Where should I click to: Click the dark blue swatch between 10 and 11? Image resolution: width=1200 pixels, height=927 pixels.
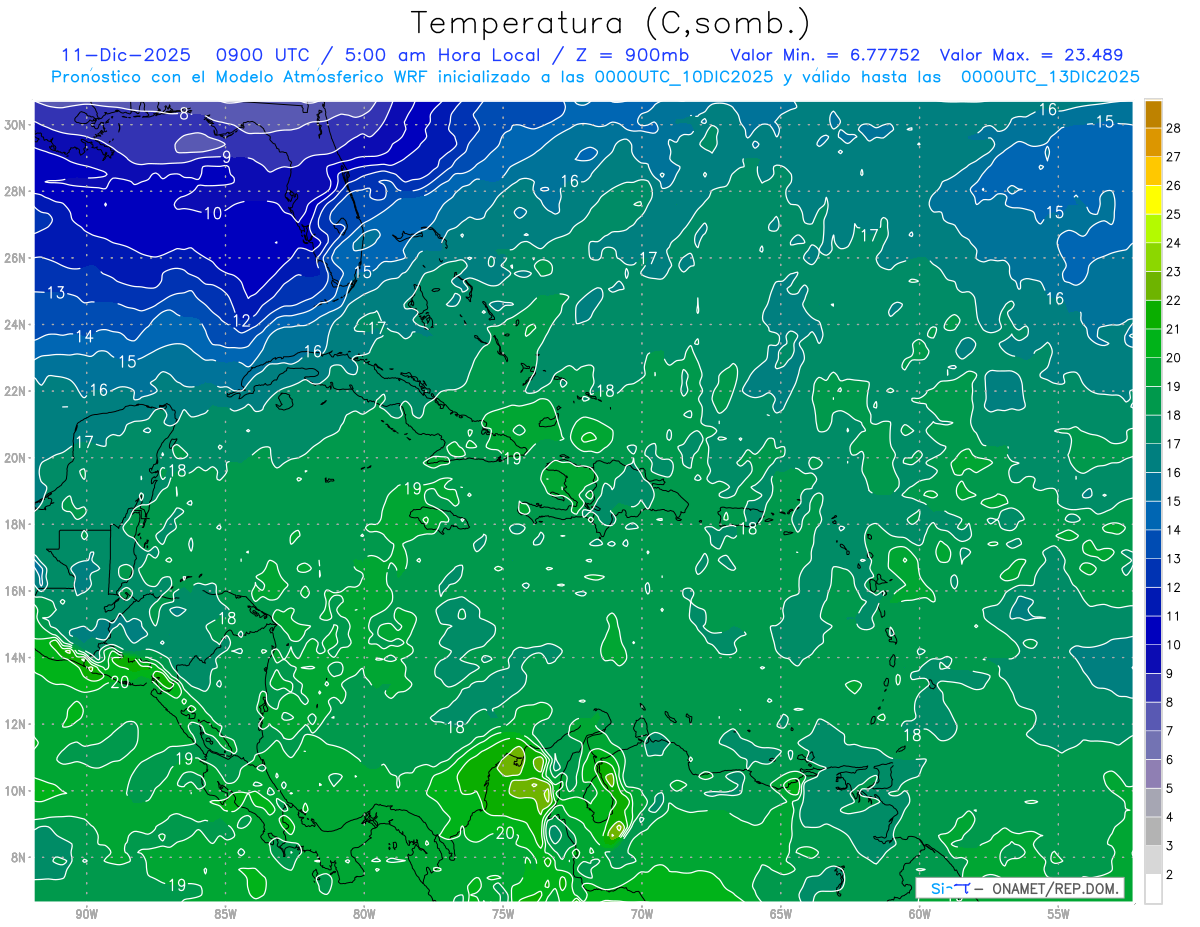[1154, 631]
